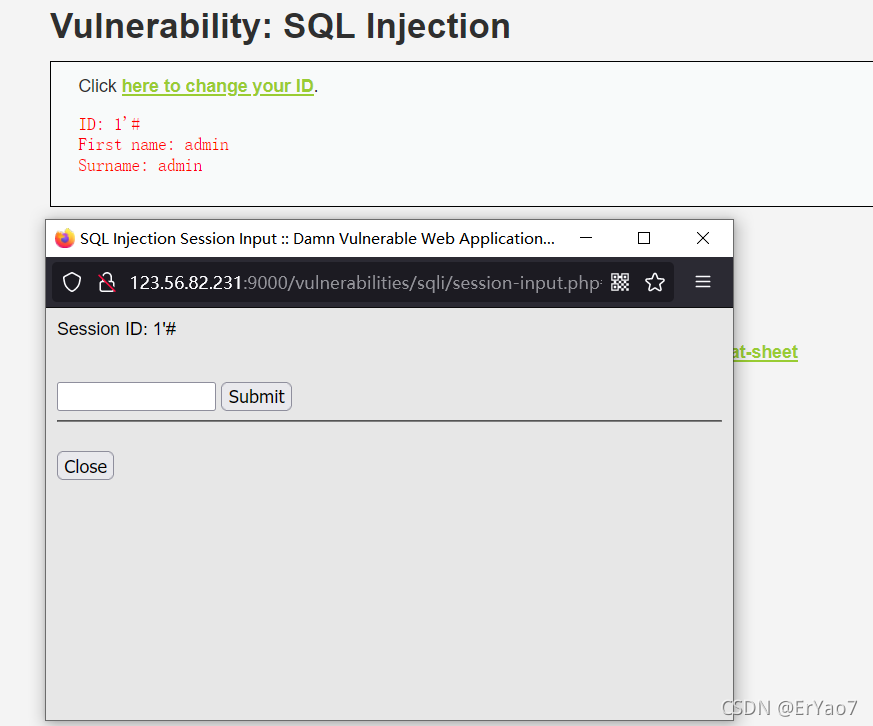Open the partially hidden 'at-sheet' link
The image size is (873, 726).
coord(766,352)
